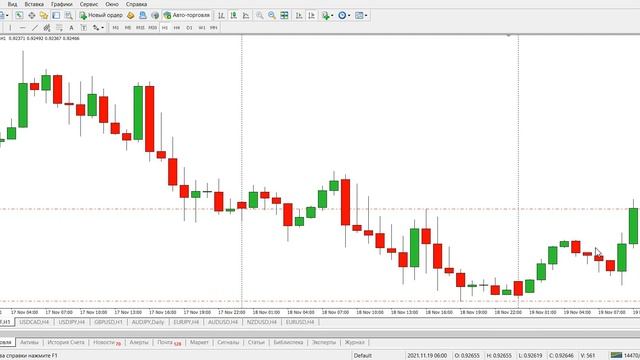The image size is (640, 360).
Task: Open the Окно menu
Action: [112, 4]
